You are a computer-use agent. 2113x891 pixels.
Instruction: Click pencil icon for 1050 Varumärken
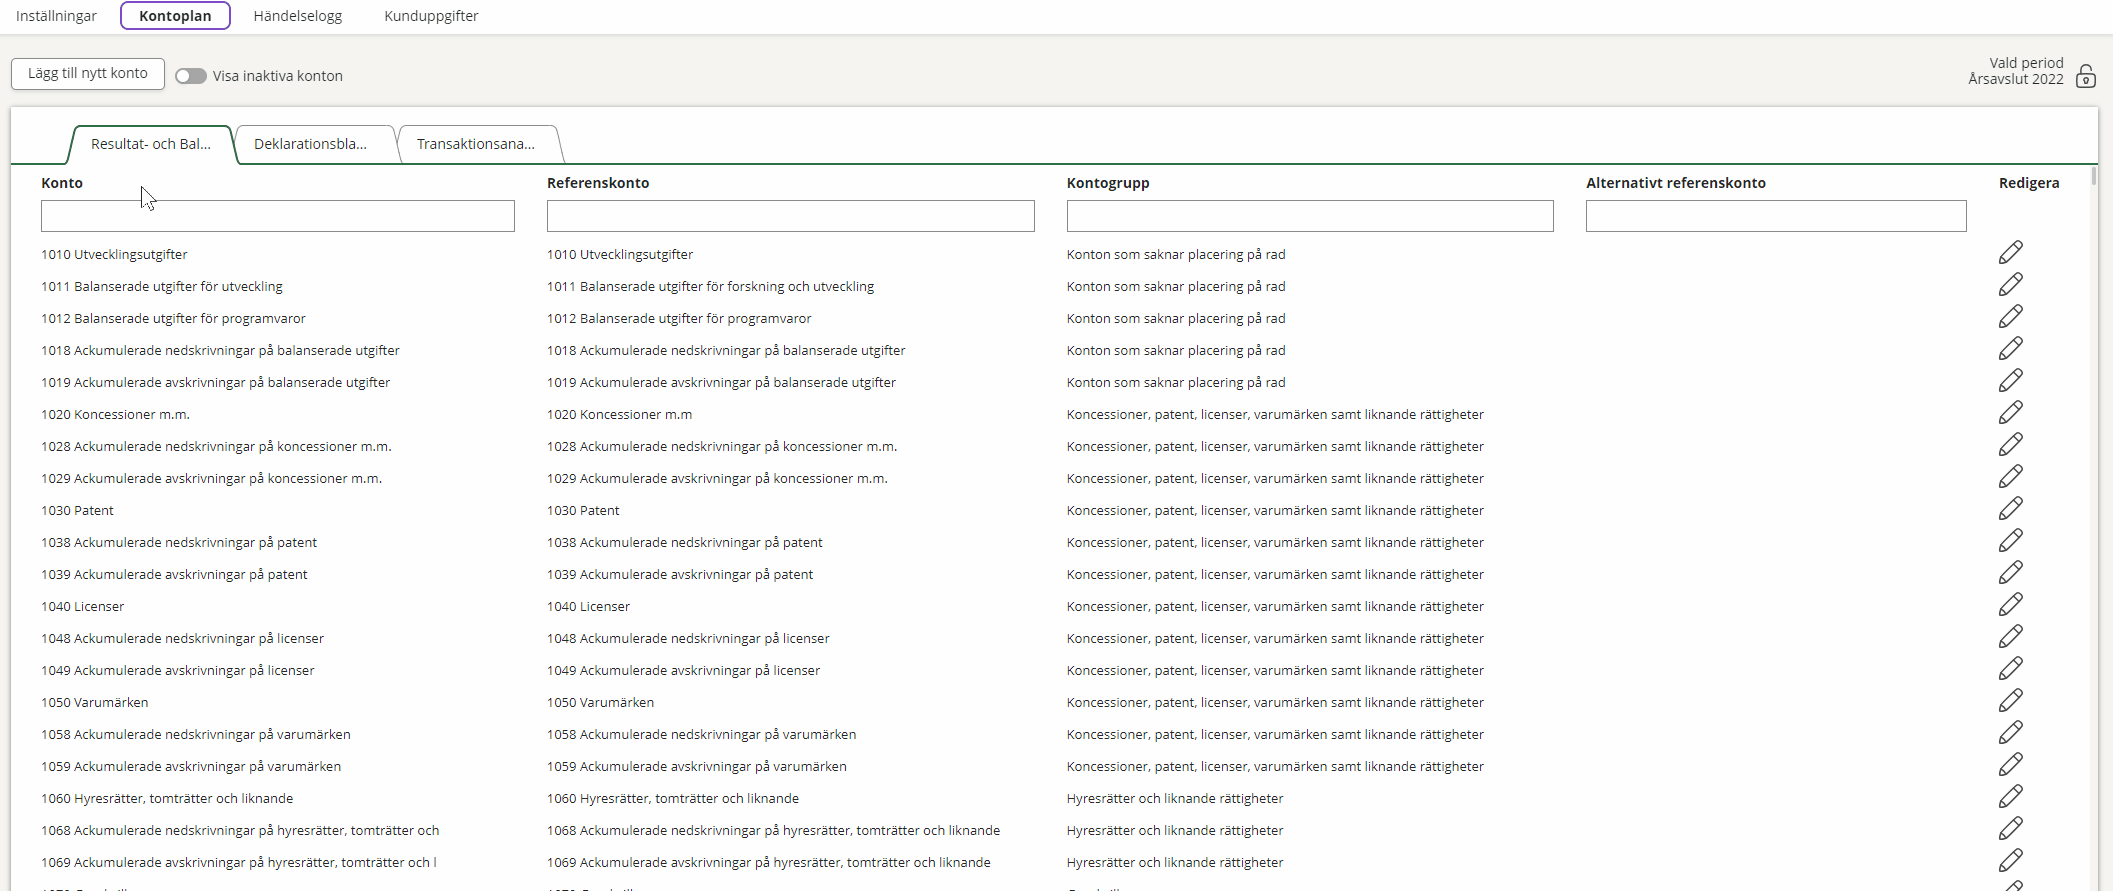[2010, 701]
